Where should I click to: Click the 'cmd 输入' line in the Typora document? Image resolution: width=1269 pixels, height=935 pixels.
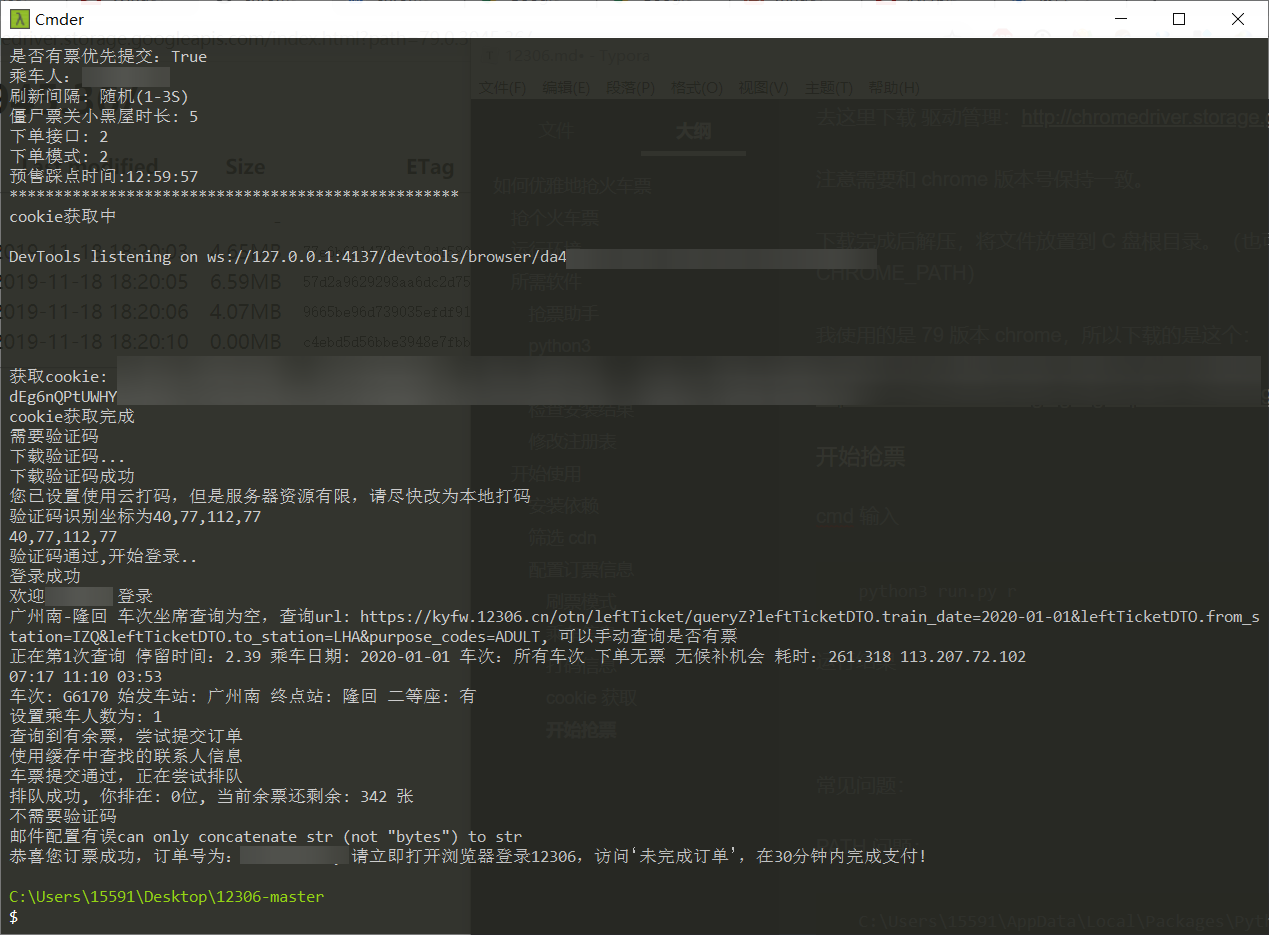click(x=858, y=517)
